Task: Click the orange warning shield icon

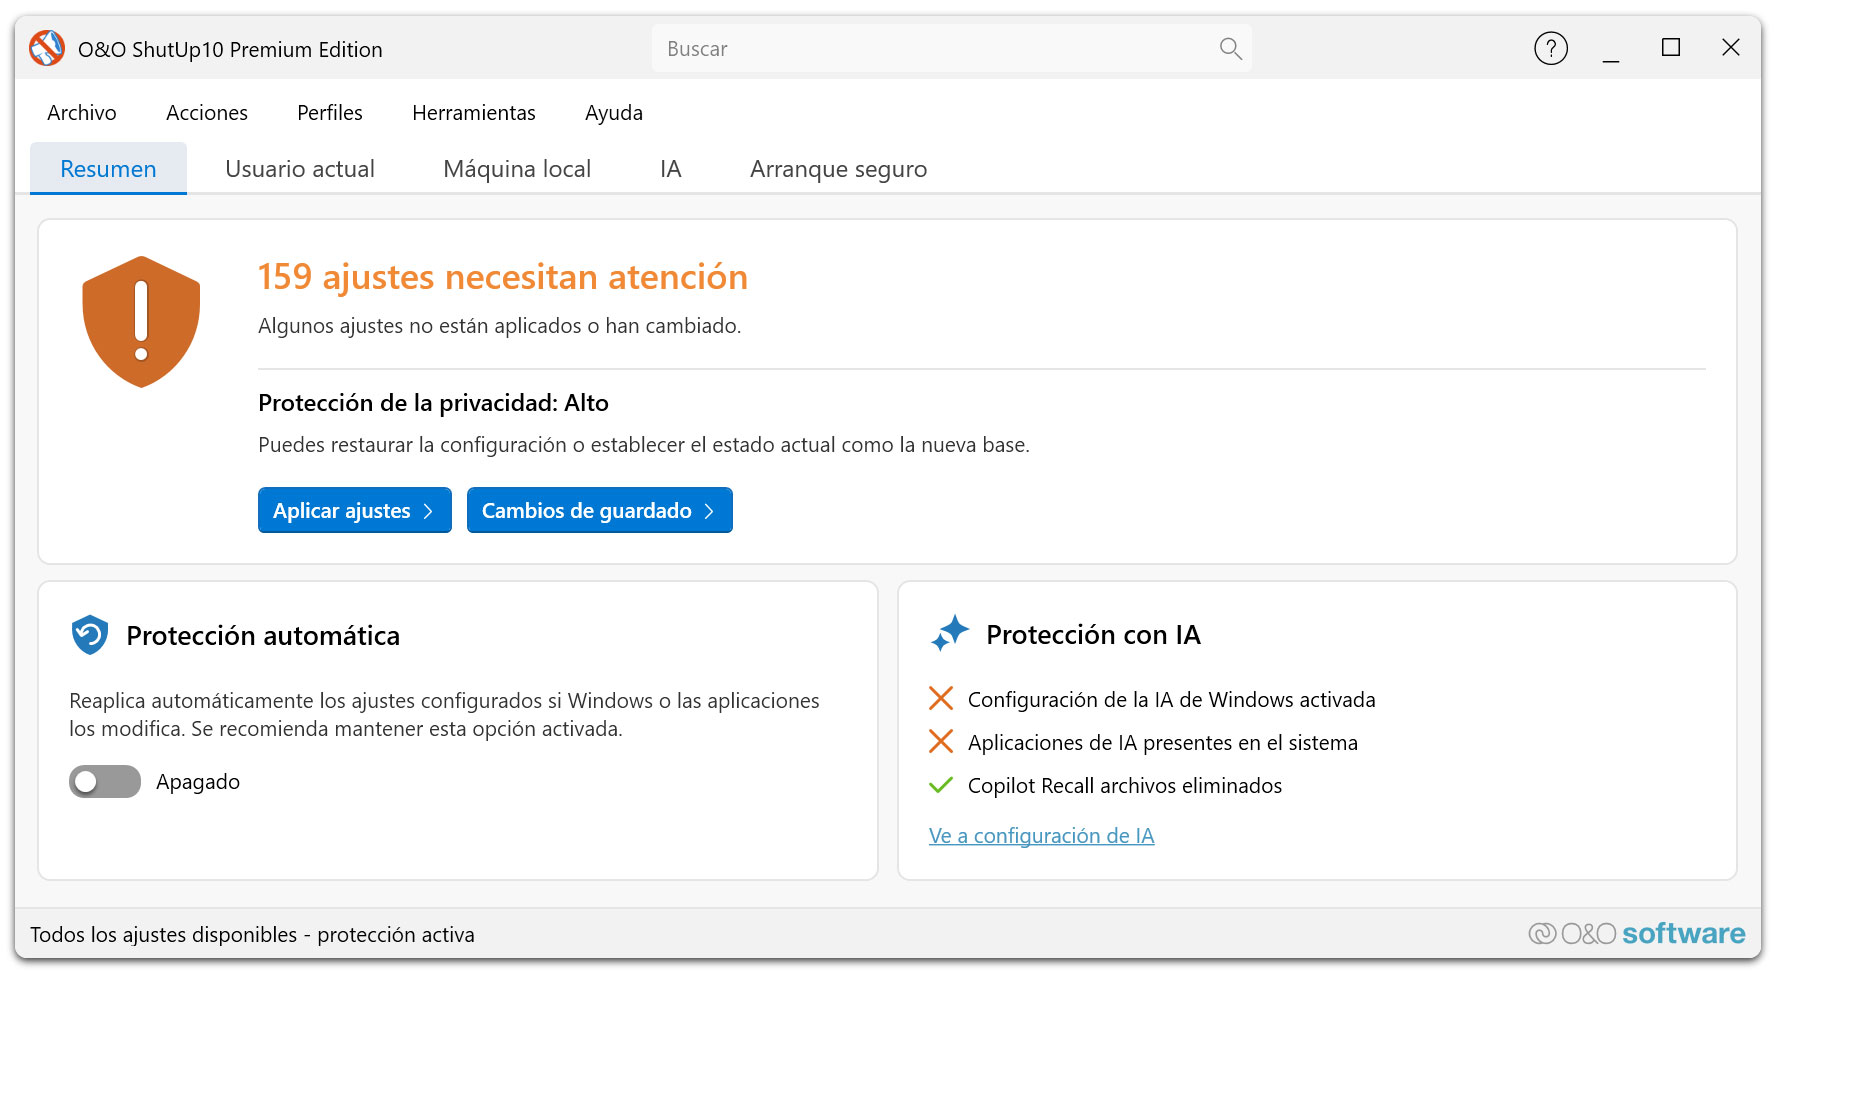Action: coord(141,322)
